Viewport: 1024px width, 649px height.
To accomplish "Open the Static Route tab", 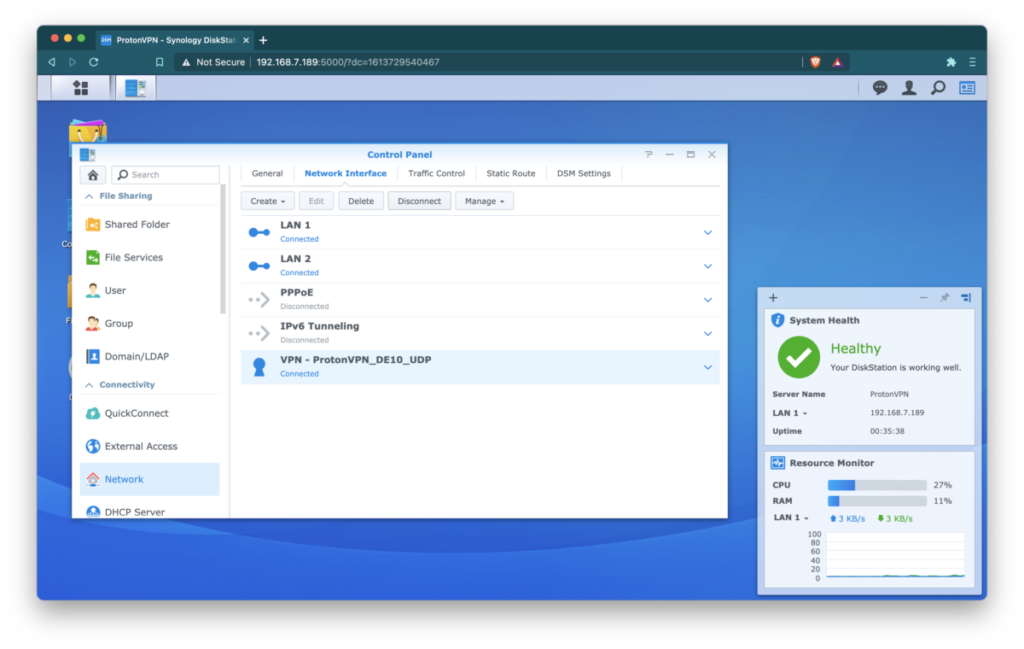I will pos(511,174).
